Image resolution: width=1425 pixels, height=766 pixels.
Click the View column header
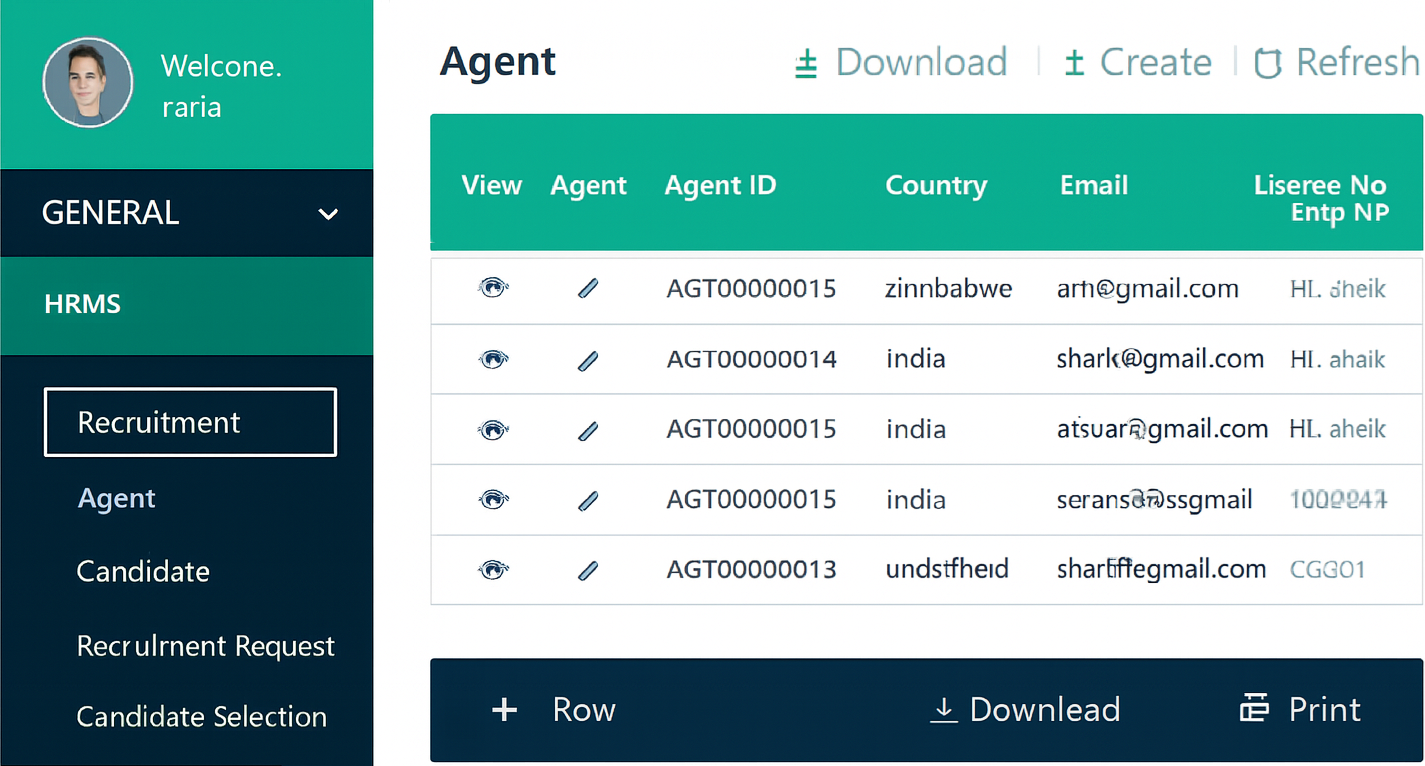tap(492, 185)
